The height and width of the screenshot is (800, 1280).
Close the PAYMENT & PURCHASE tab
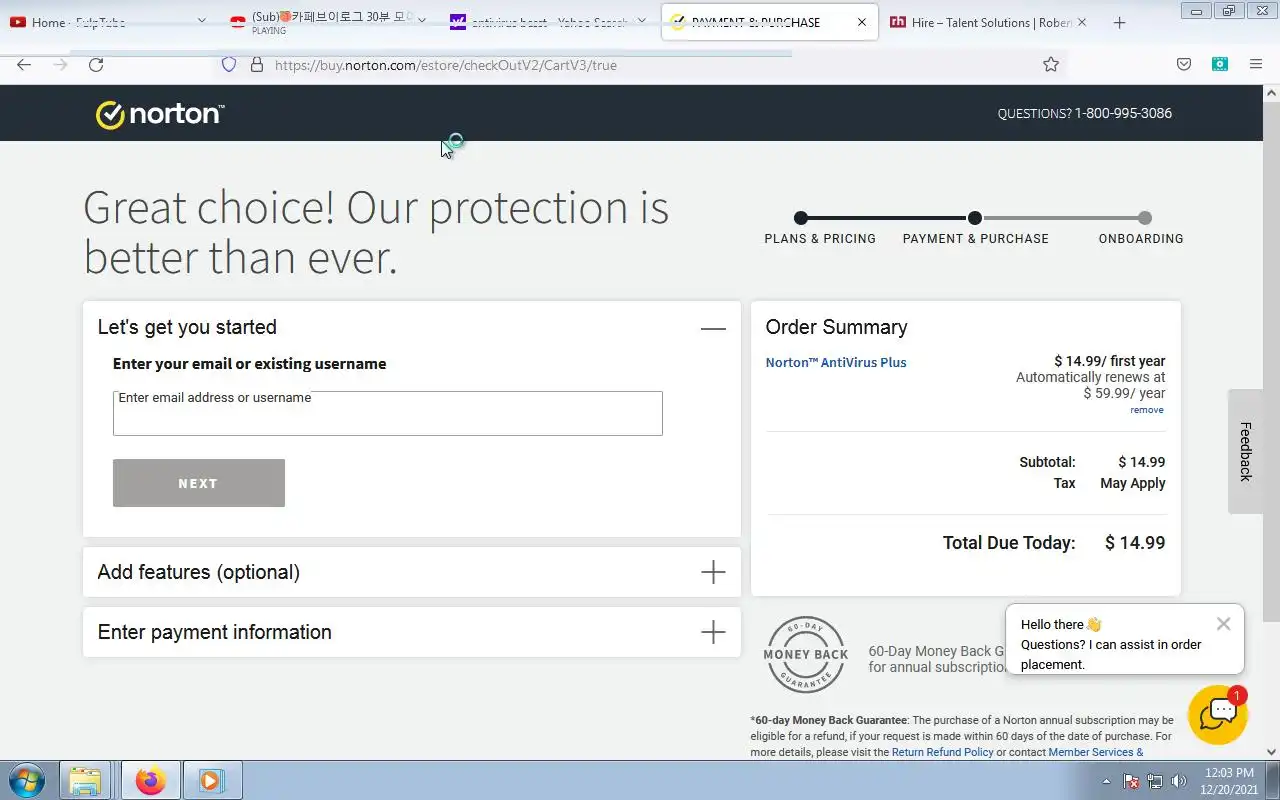pos(862,22)
